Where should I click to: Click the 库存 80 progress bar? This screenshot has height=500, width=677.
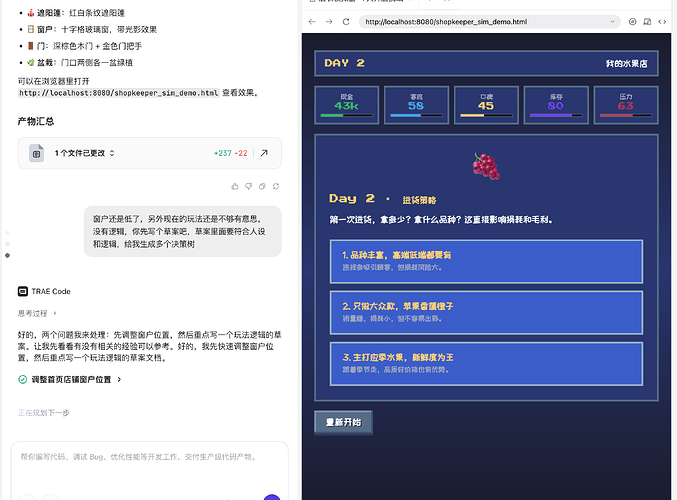tap(556, 115)
